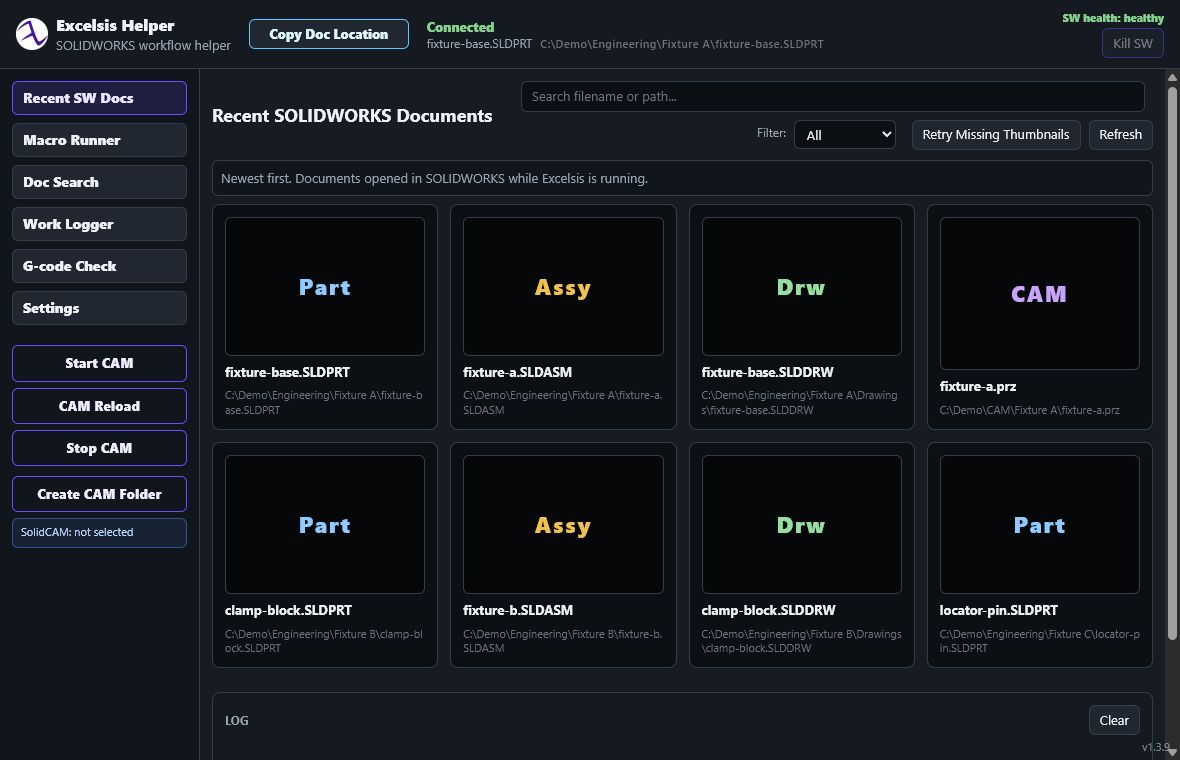Select fixture-base.SLDPRT Part thumbnail
The width and height of the screenshot is (1180, 760).
(325, 287)
